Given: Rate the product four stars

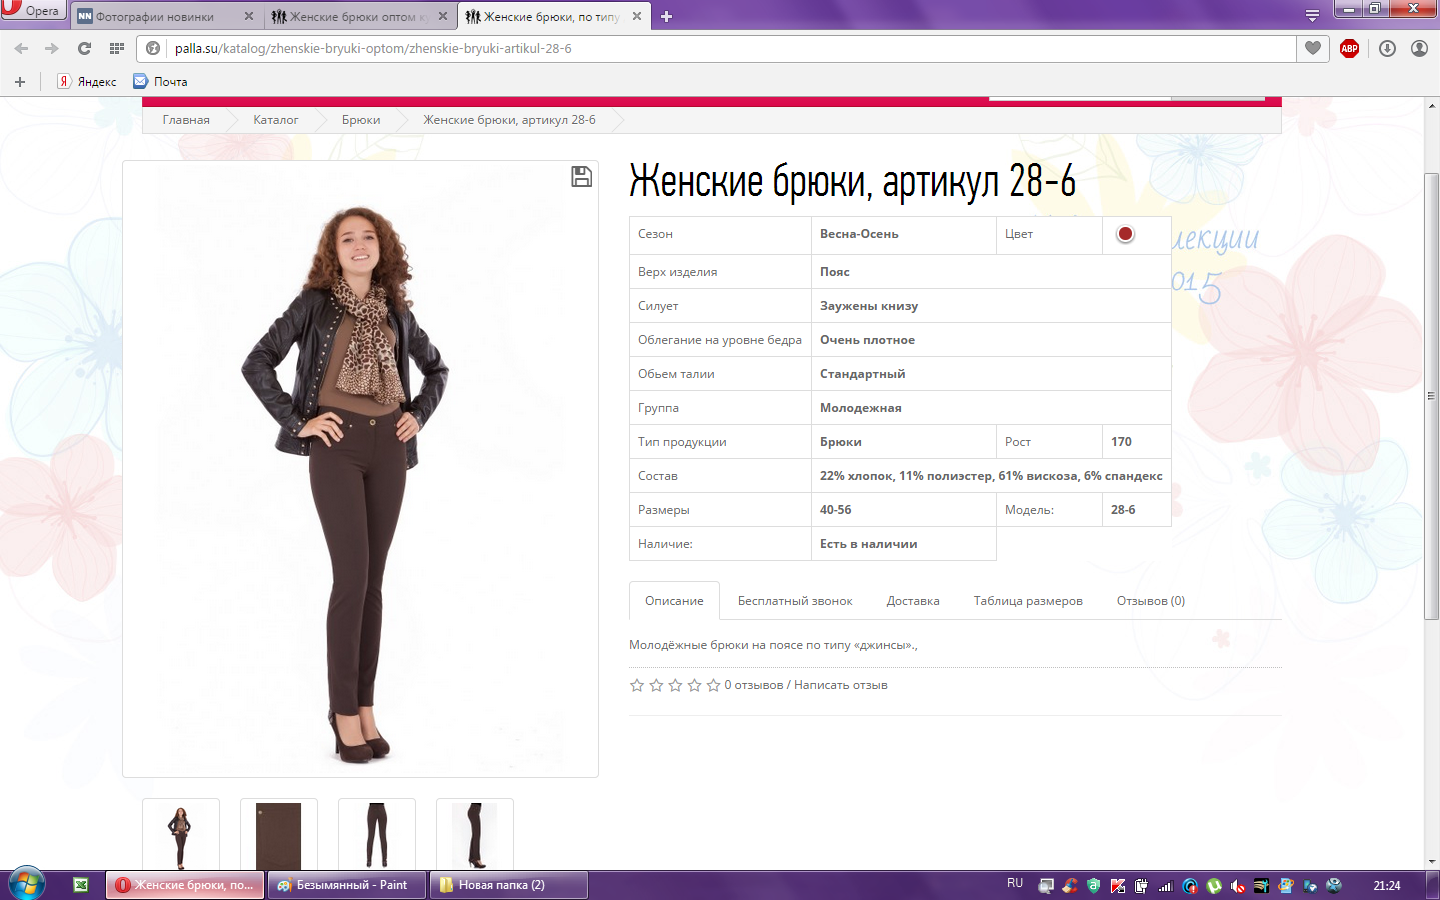Looking at the screenshot, I should click(694, 685).
